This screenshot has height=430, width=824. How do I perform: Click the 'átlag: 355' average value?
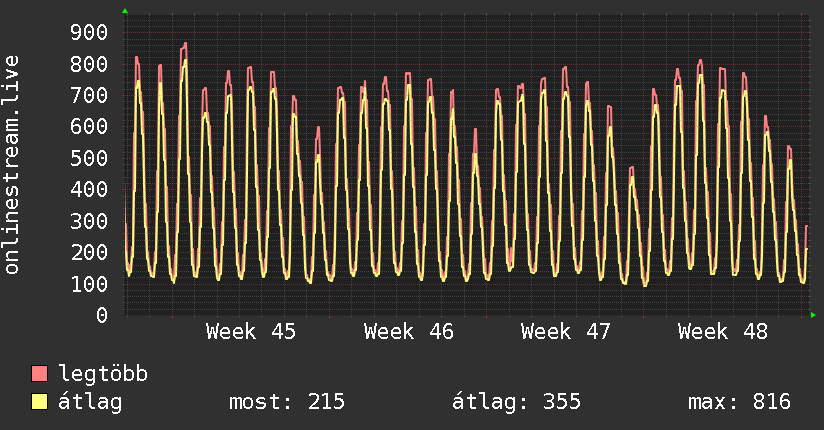pyautogui.click(x=517, y=402)
